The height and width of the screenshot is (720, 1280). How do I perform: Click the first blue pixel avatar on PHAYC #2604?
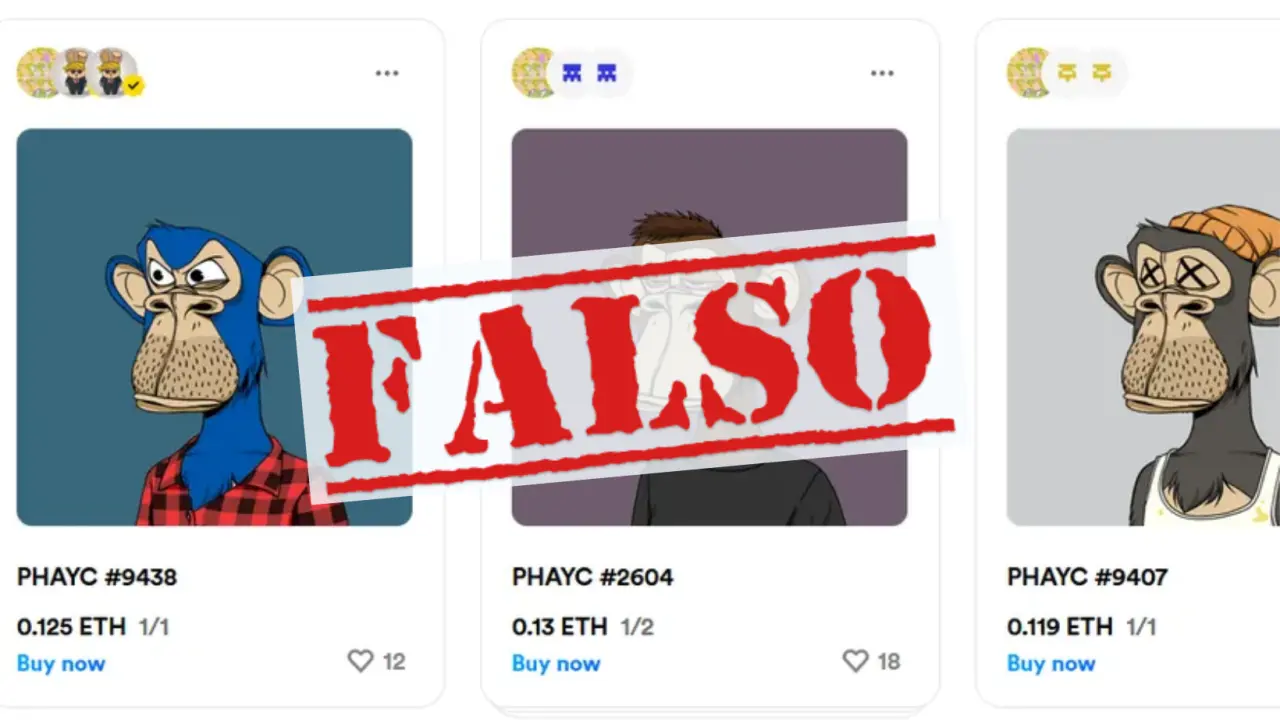click(572, 72)
